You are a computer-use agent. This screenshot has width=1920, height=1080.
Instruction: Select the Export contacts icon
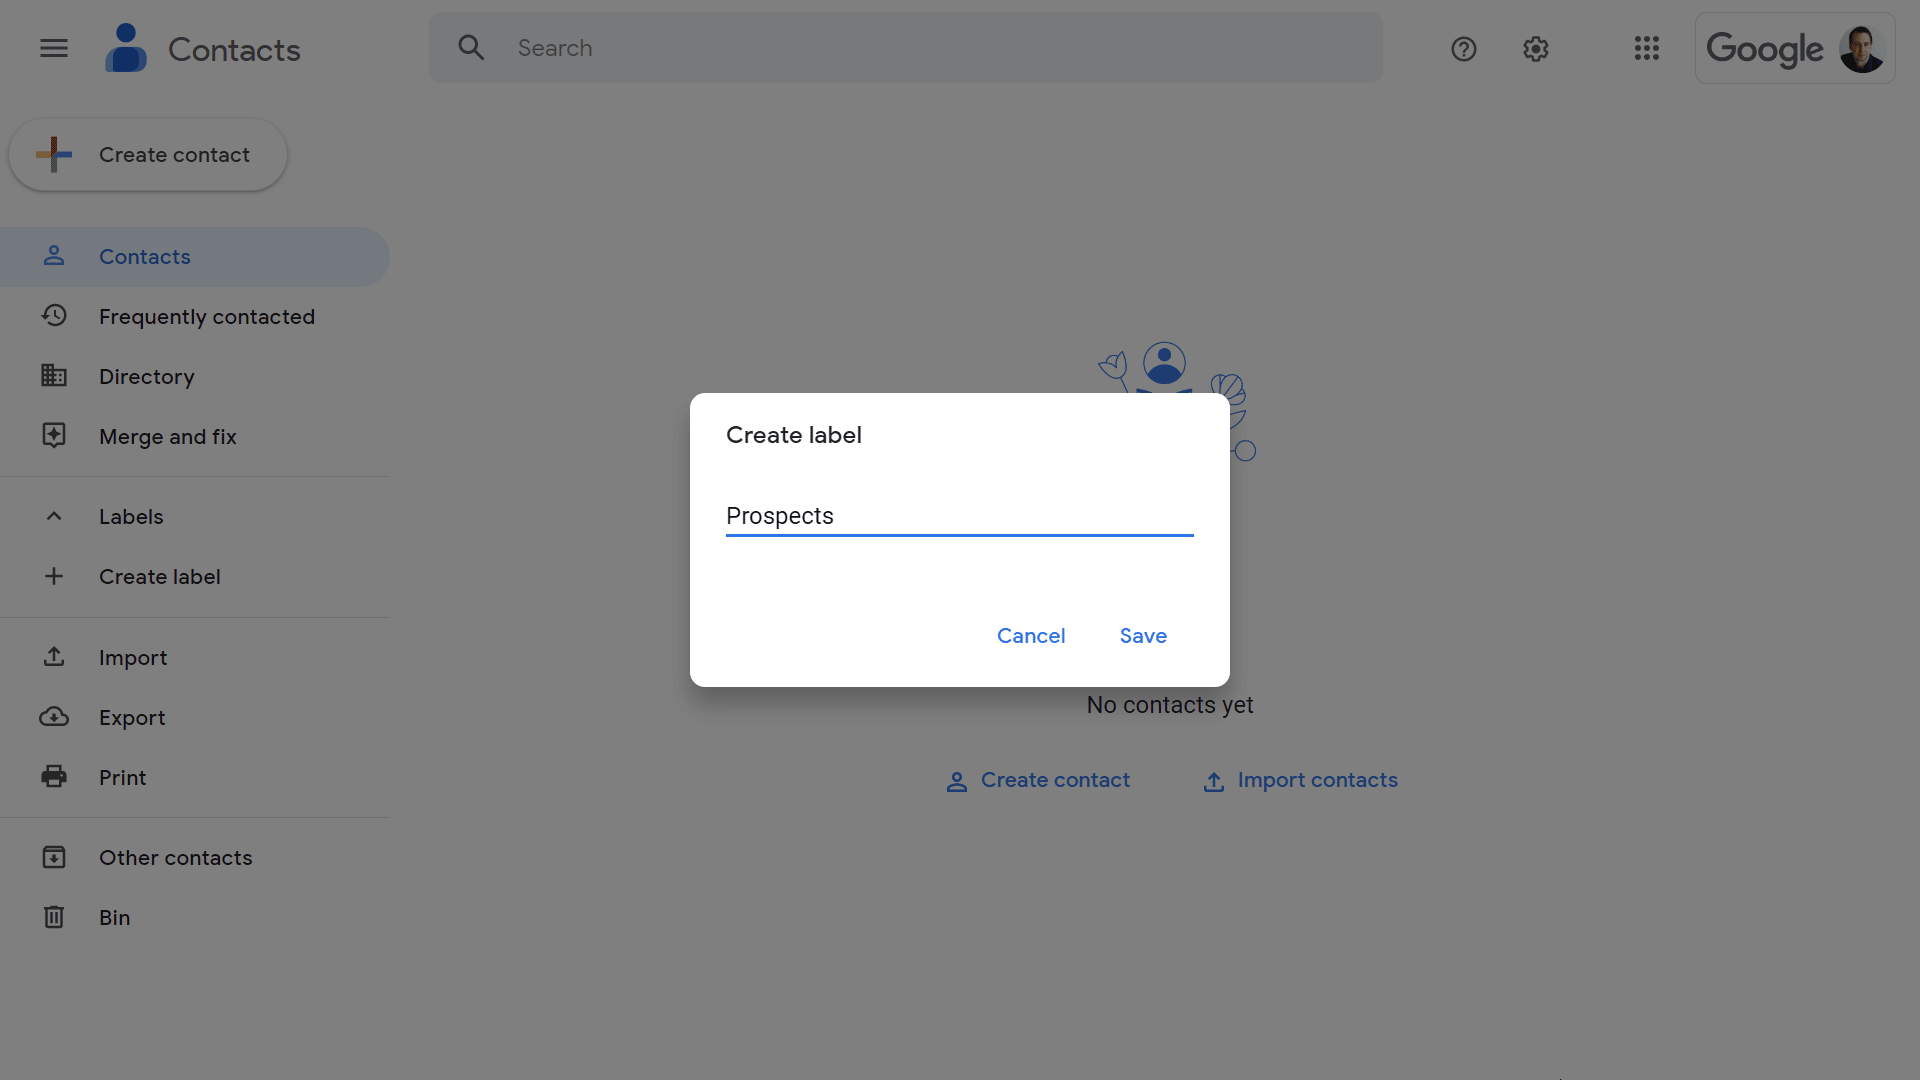click(x=54, y=716)
